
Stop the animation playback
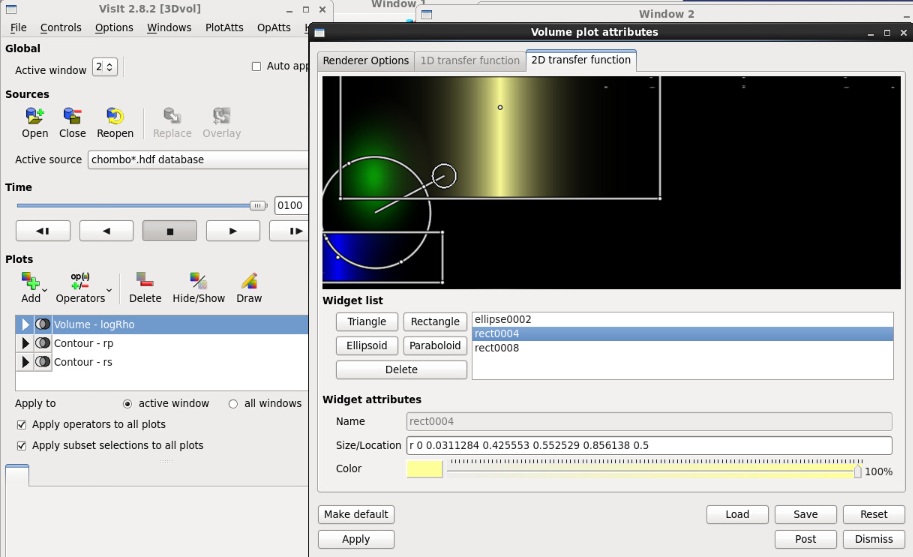pyautogui.click(x=169, y=231)
